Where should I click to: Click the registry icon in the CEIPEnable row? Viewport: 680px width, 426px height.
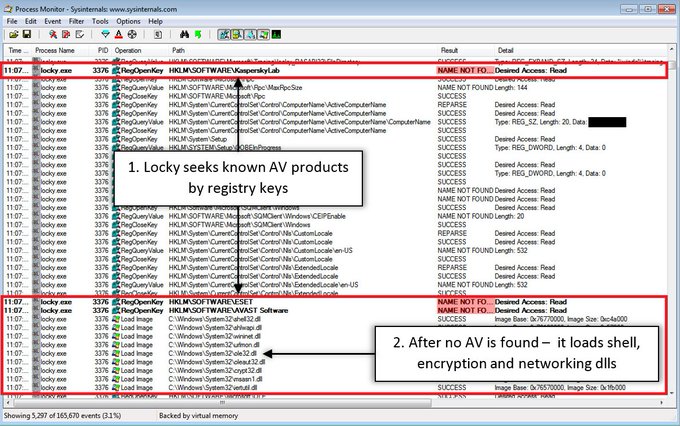pos(116,216)
